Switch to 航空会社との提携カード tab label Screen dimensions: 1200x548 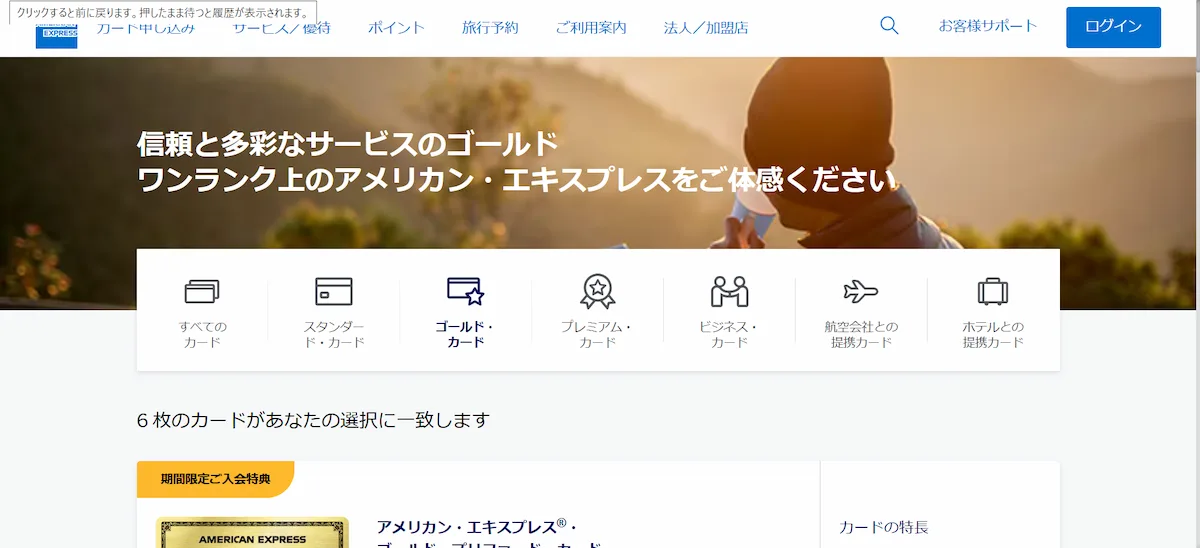[x=861, y=334]
